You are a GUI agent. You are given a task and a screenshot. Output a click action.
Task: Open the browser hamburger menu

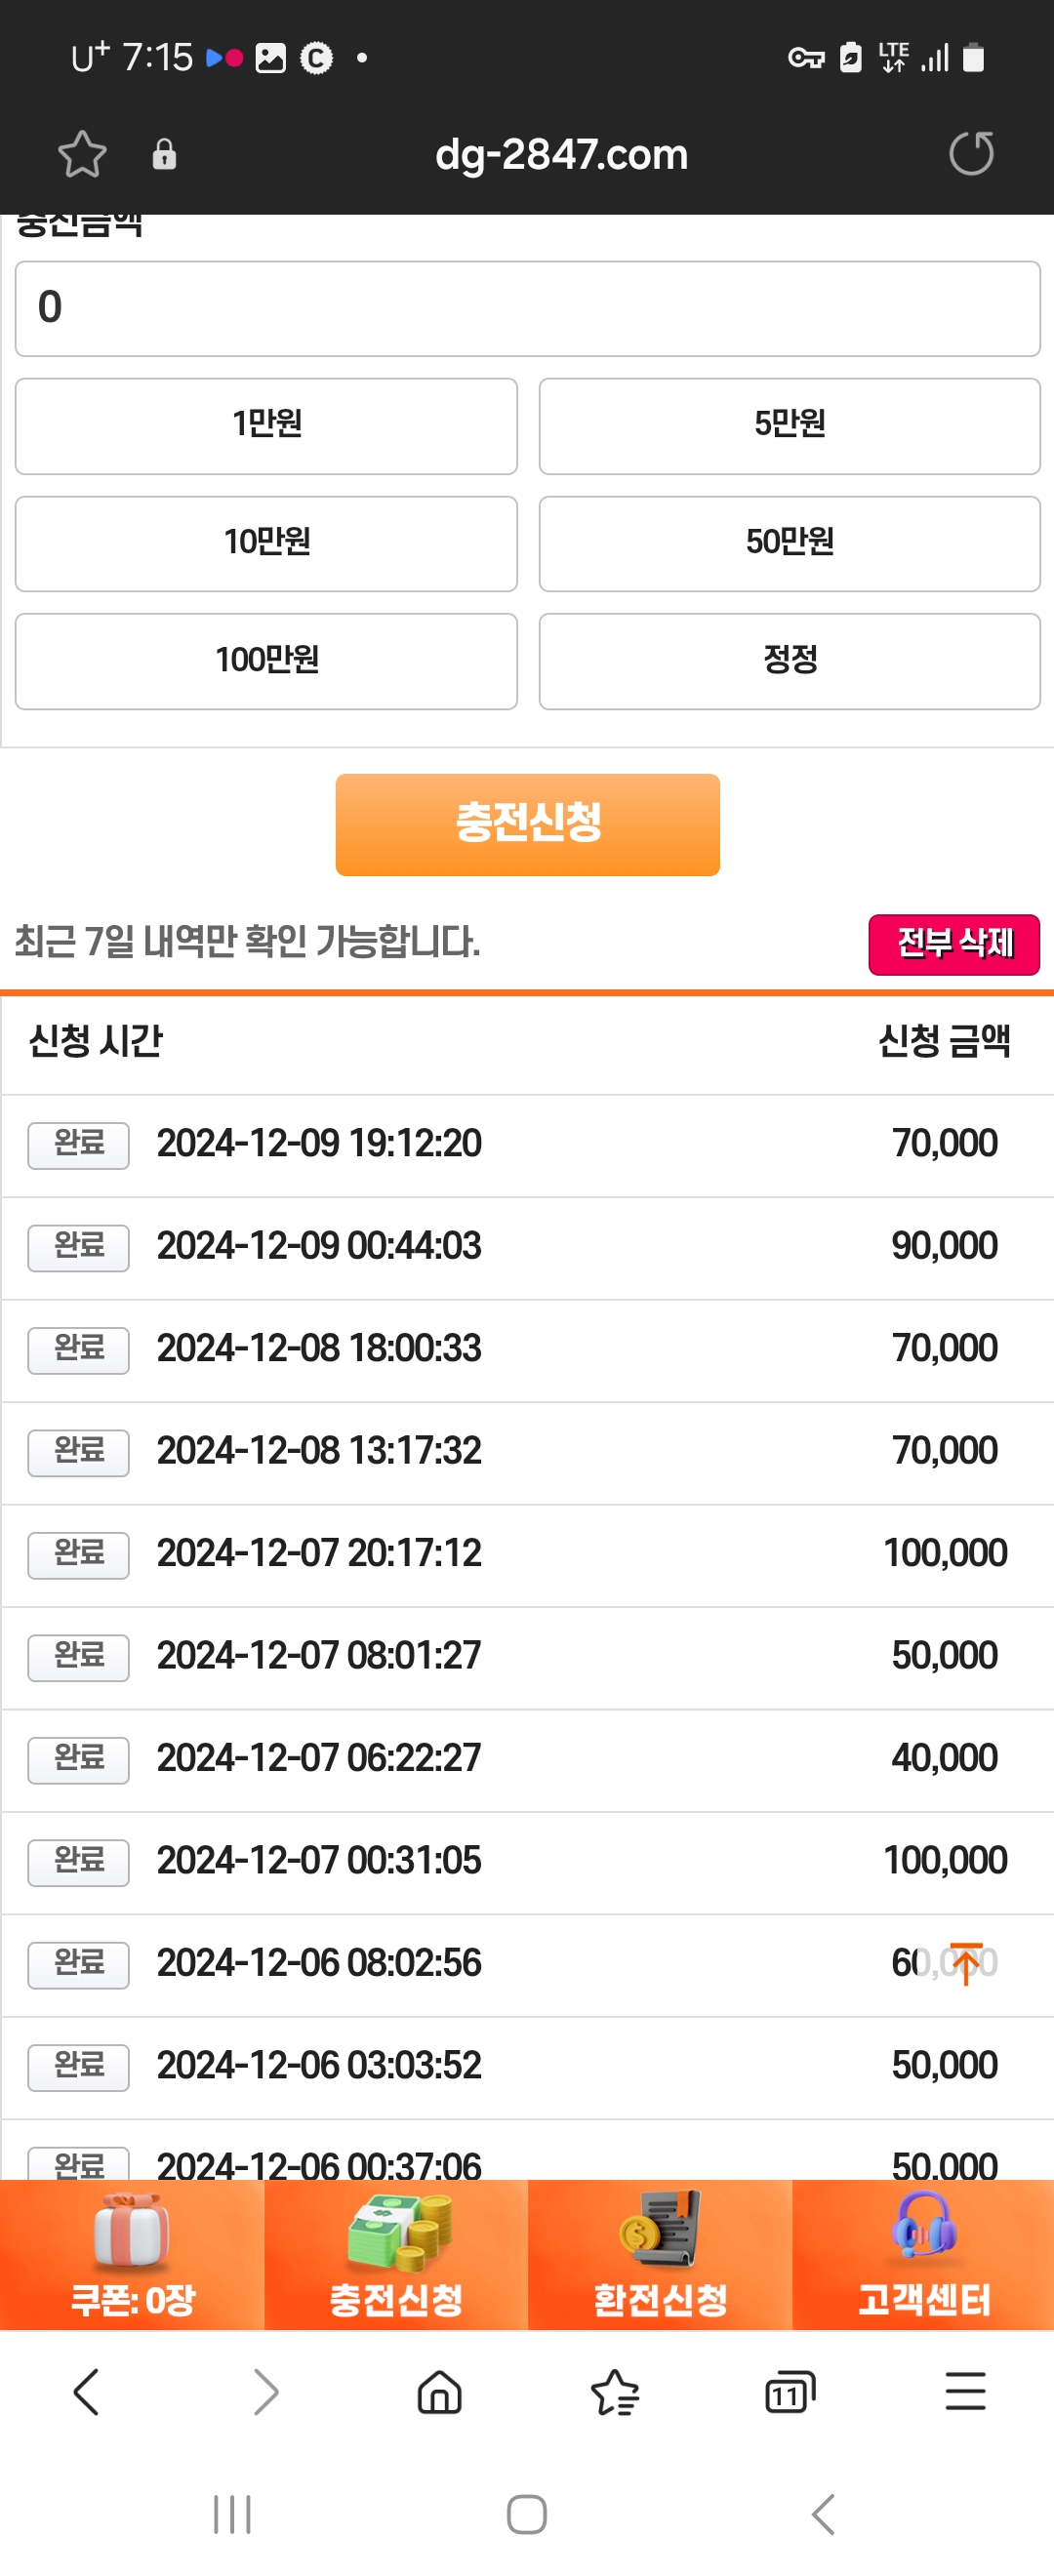click(x=966, y=2392)
